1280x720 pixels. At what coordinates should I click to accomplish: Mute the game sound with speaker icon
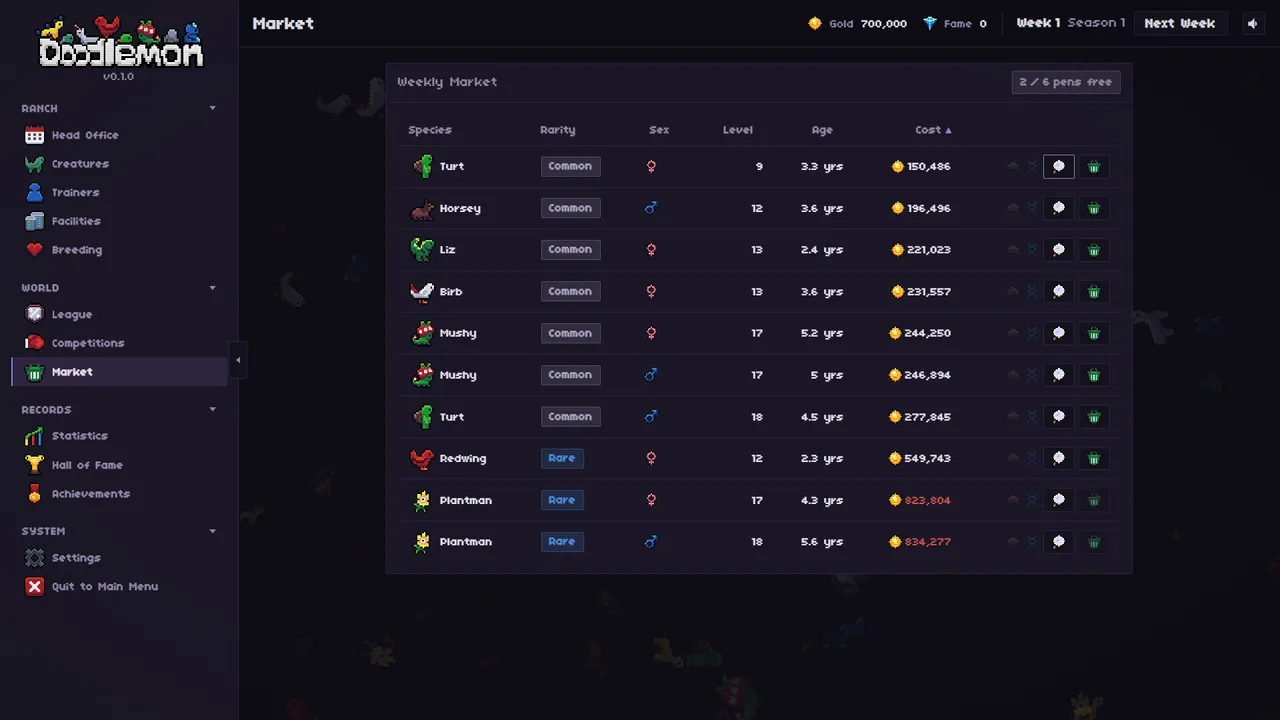tap(1253, 23)
